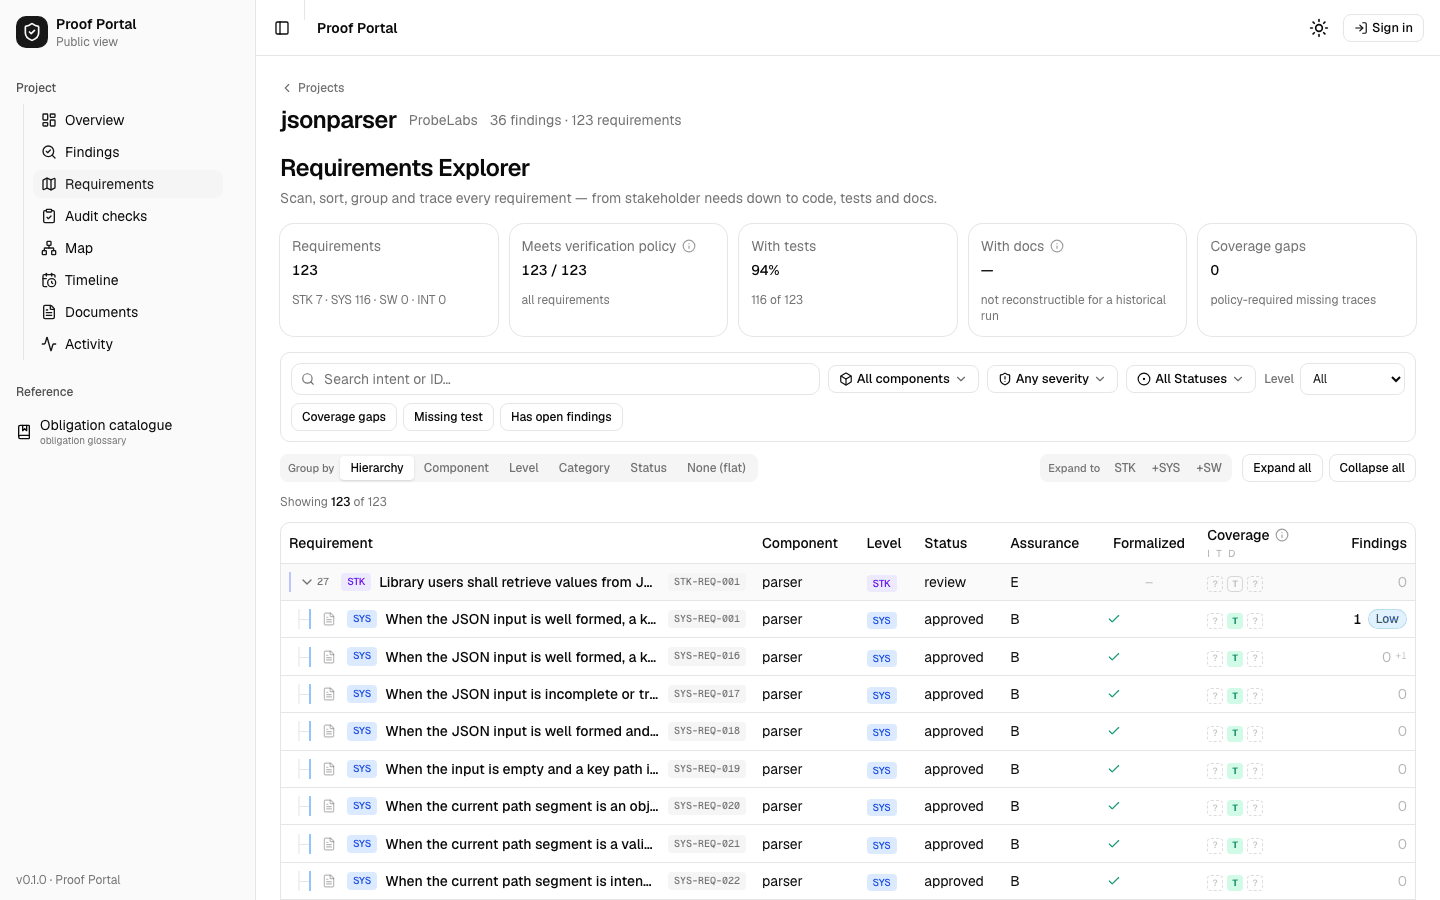This screenshot has width=1440, height=900.
Task: Click document icon in SYS-REQ-018 row
Action: [x=329, y=732]
